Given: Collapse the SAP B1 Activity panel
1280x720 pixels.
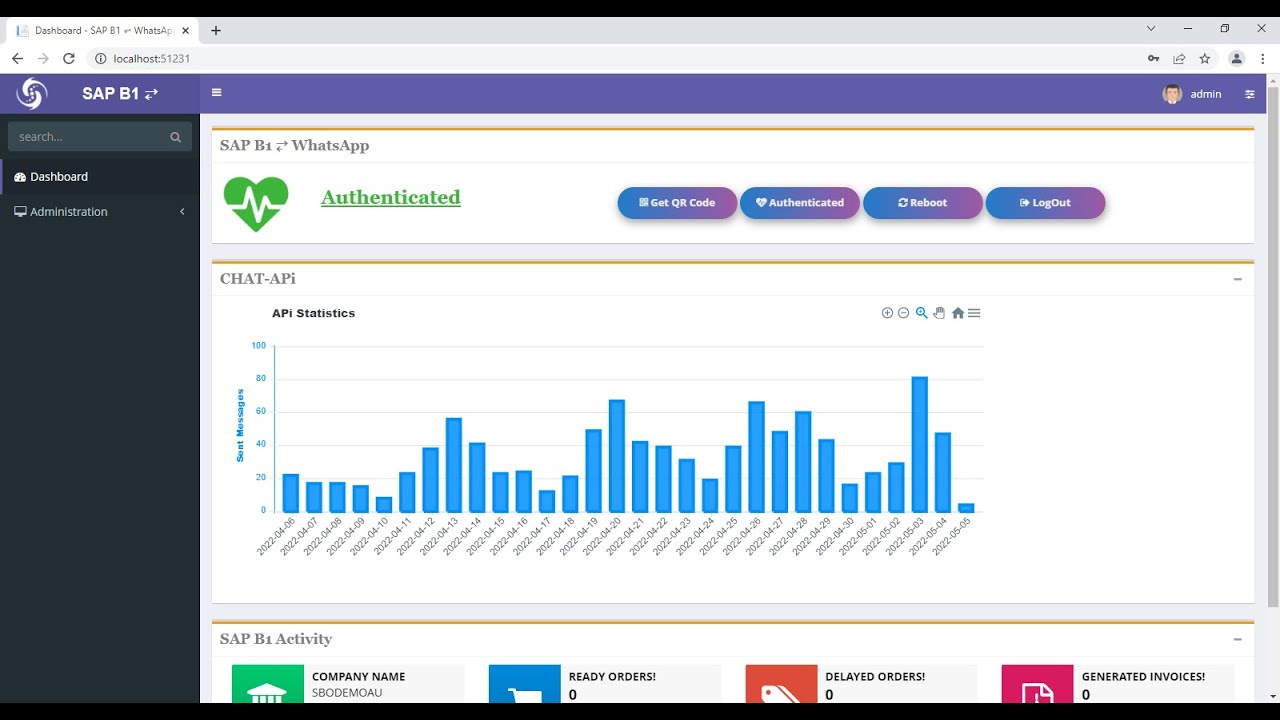Looking at the screenshot, I should [1238, 639].
